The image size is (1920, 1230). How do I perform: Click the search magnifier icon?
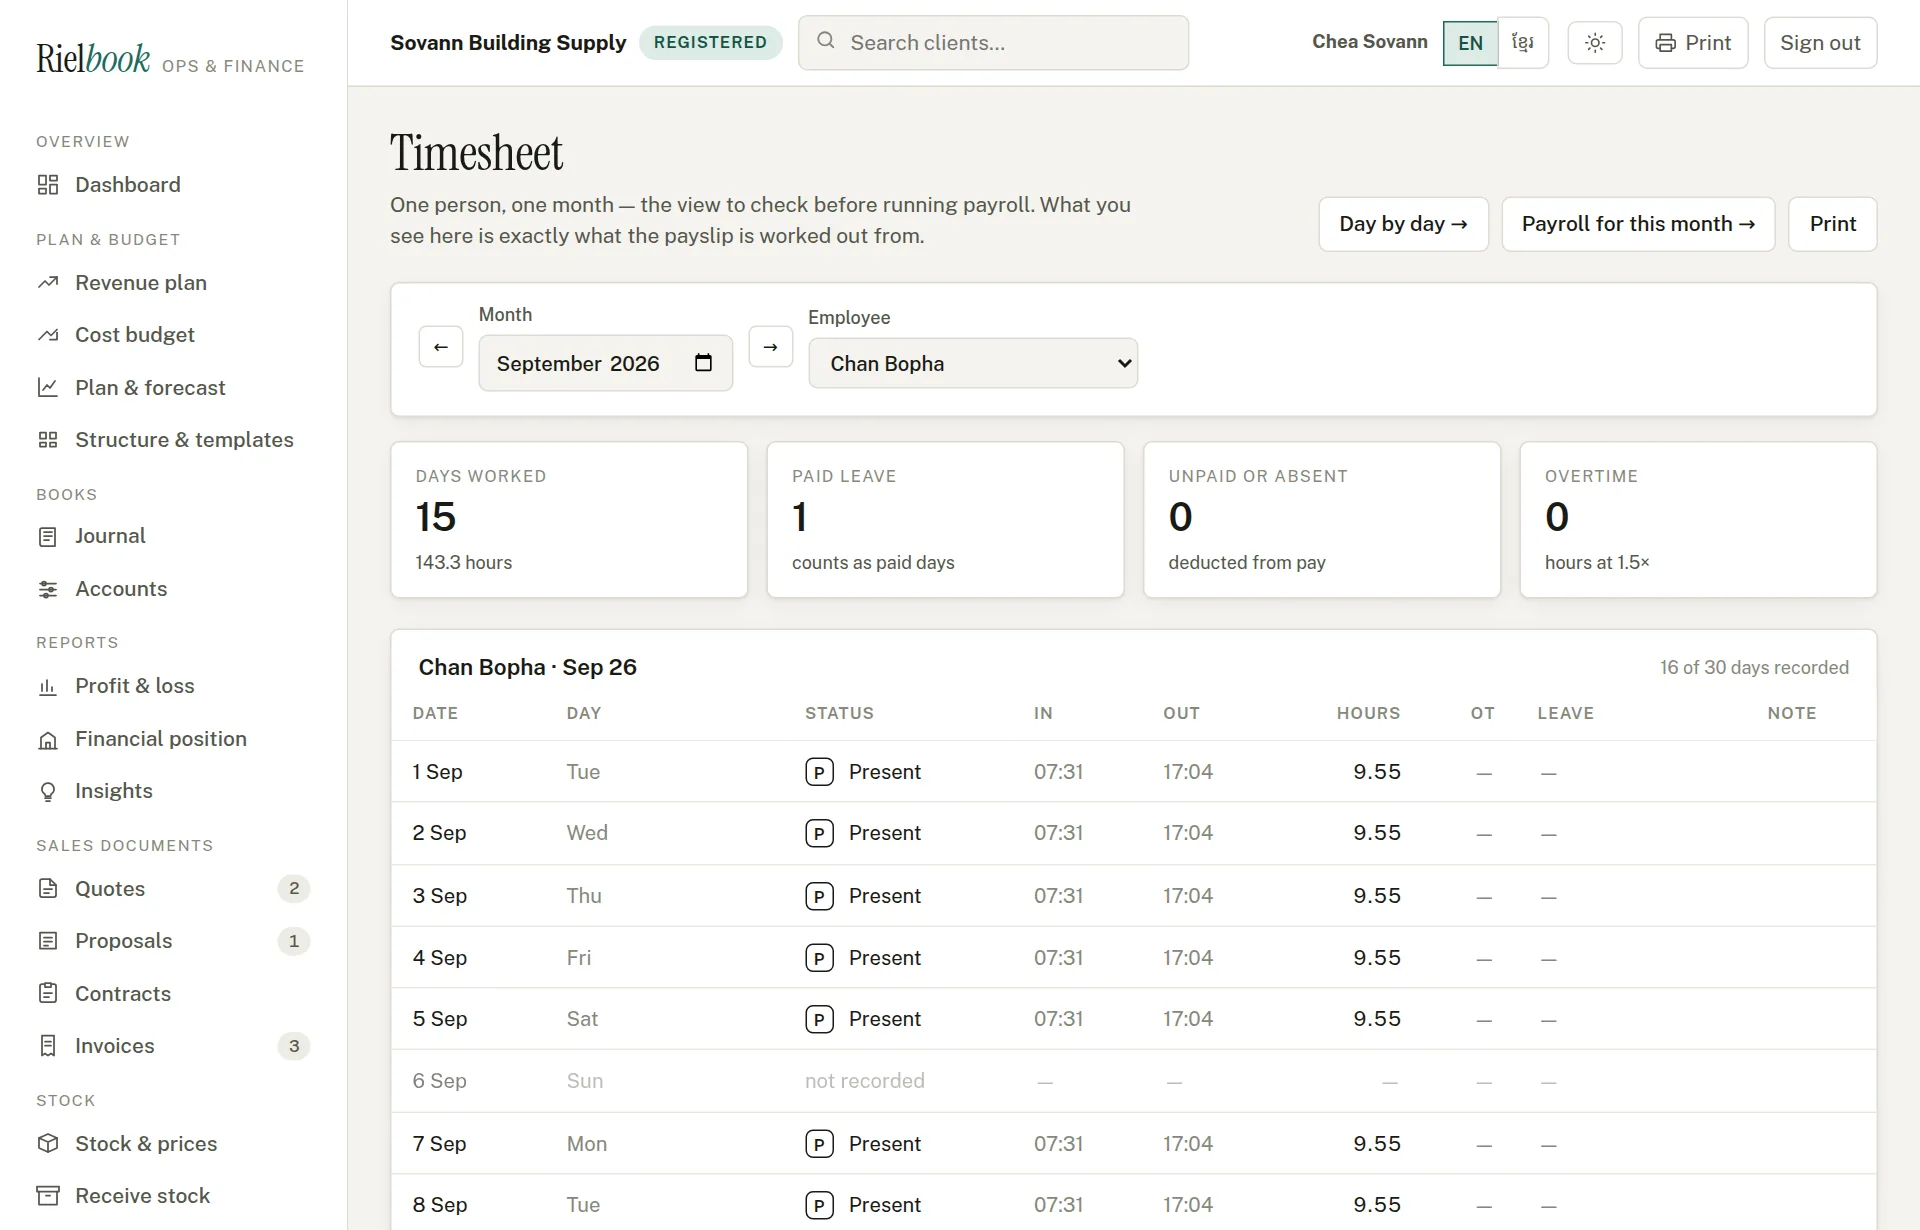(826, 41)
